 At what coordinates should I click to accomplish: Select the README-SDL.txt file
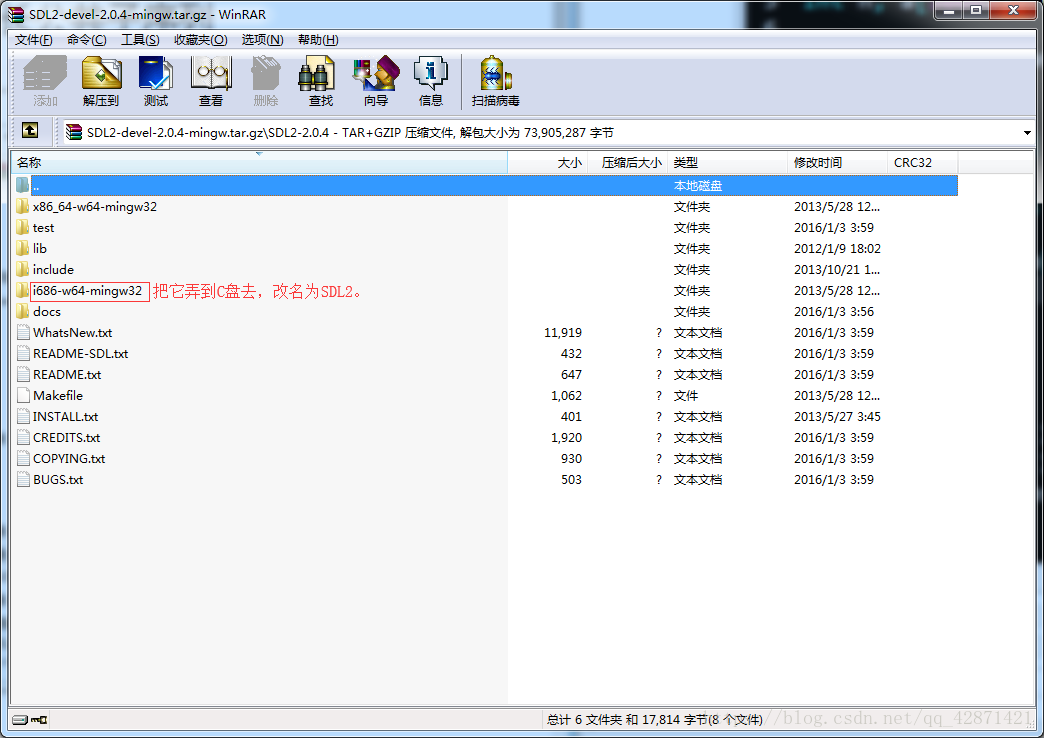click(x=81, y=354)
